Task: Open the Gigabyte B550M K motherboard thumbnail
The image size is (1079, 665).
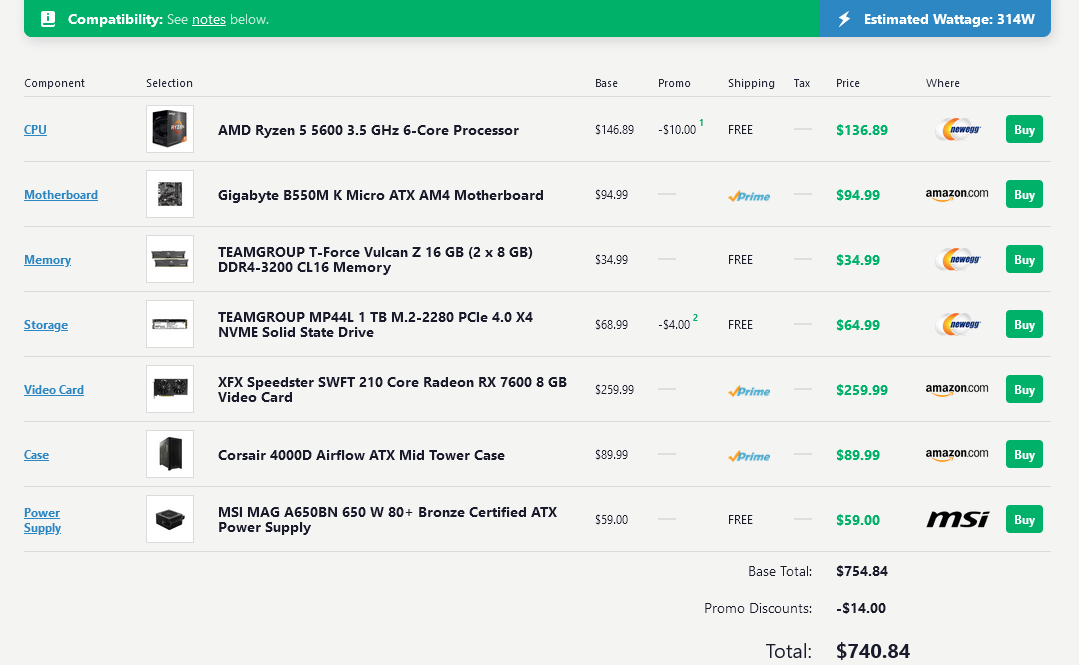Action: tap(170, 194)
